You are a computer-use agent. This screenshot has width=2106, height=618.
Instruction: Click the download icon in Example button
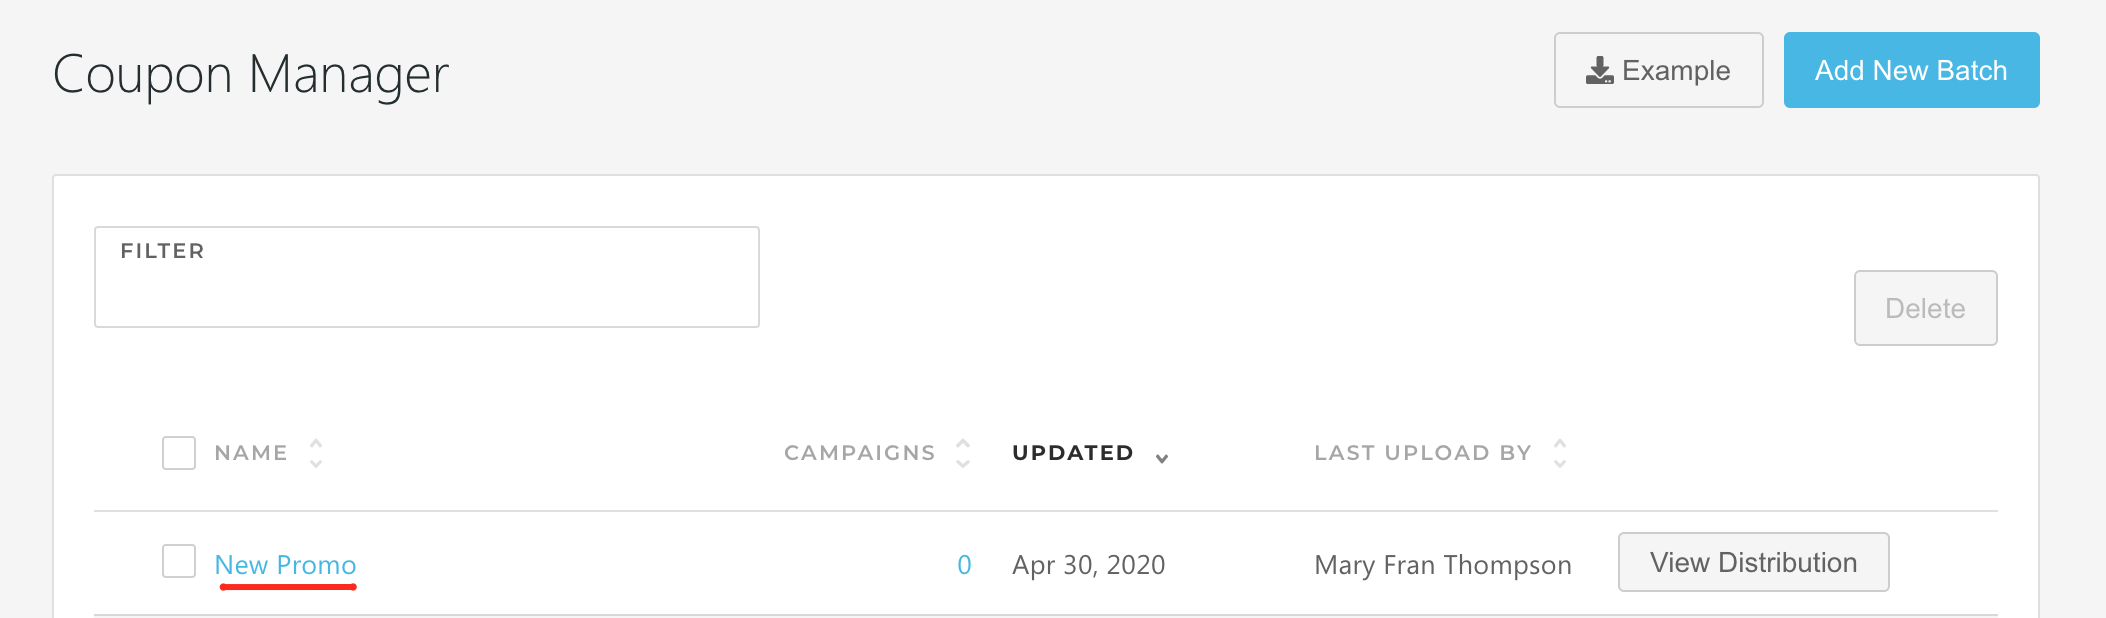1599,71
